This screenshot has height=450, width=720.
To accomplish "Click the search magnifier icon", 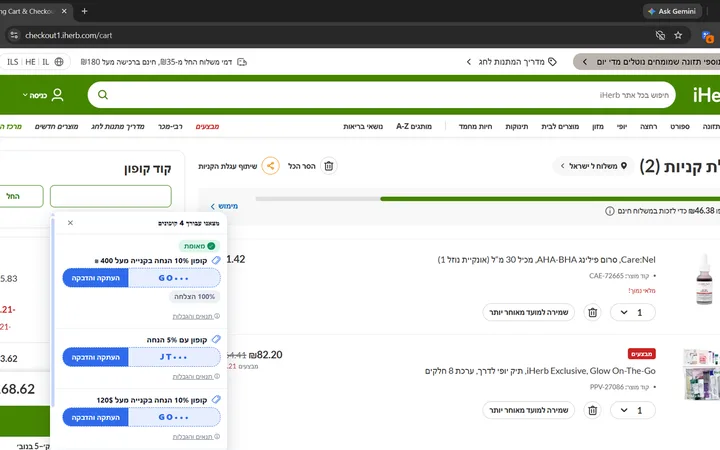I will pos(103,95).
